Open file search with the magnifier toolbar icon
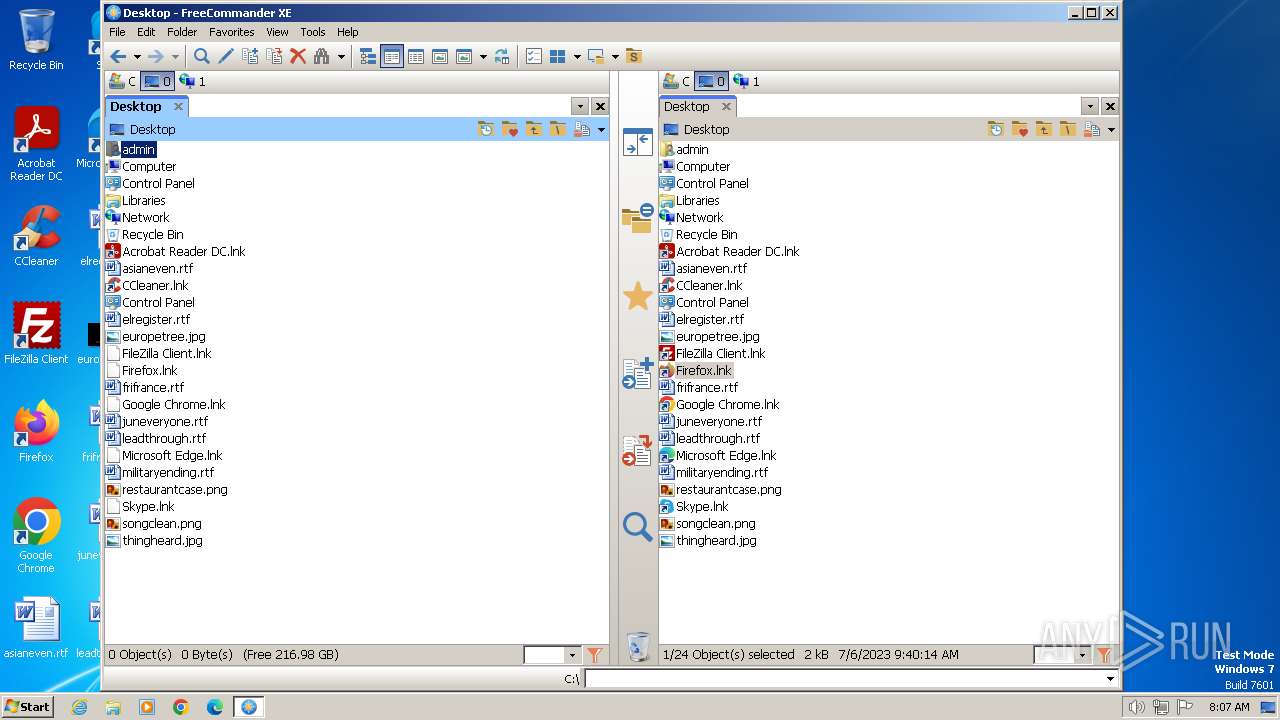This screenshot has width=1280, height=720. 202,57
